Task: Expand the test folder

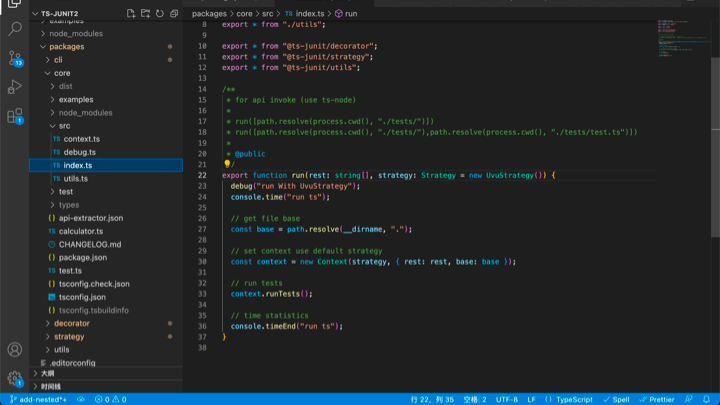Action: pos(106,191)
